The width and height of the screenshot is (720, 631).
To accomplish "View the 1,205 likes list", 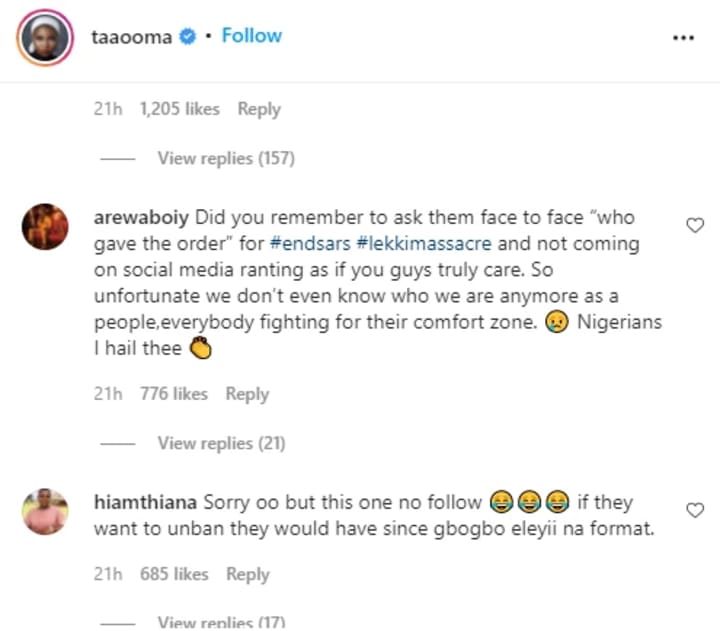I will tap(180, 109).
